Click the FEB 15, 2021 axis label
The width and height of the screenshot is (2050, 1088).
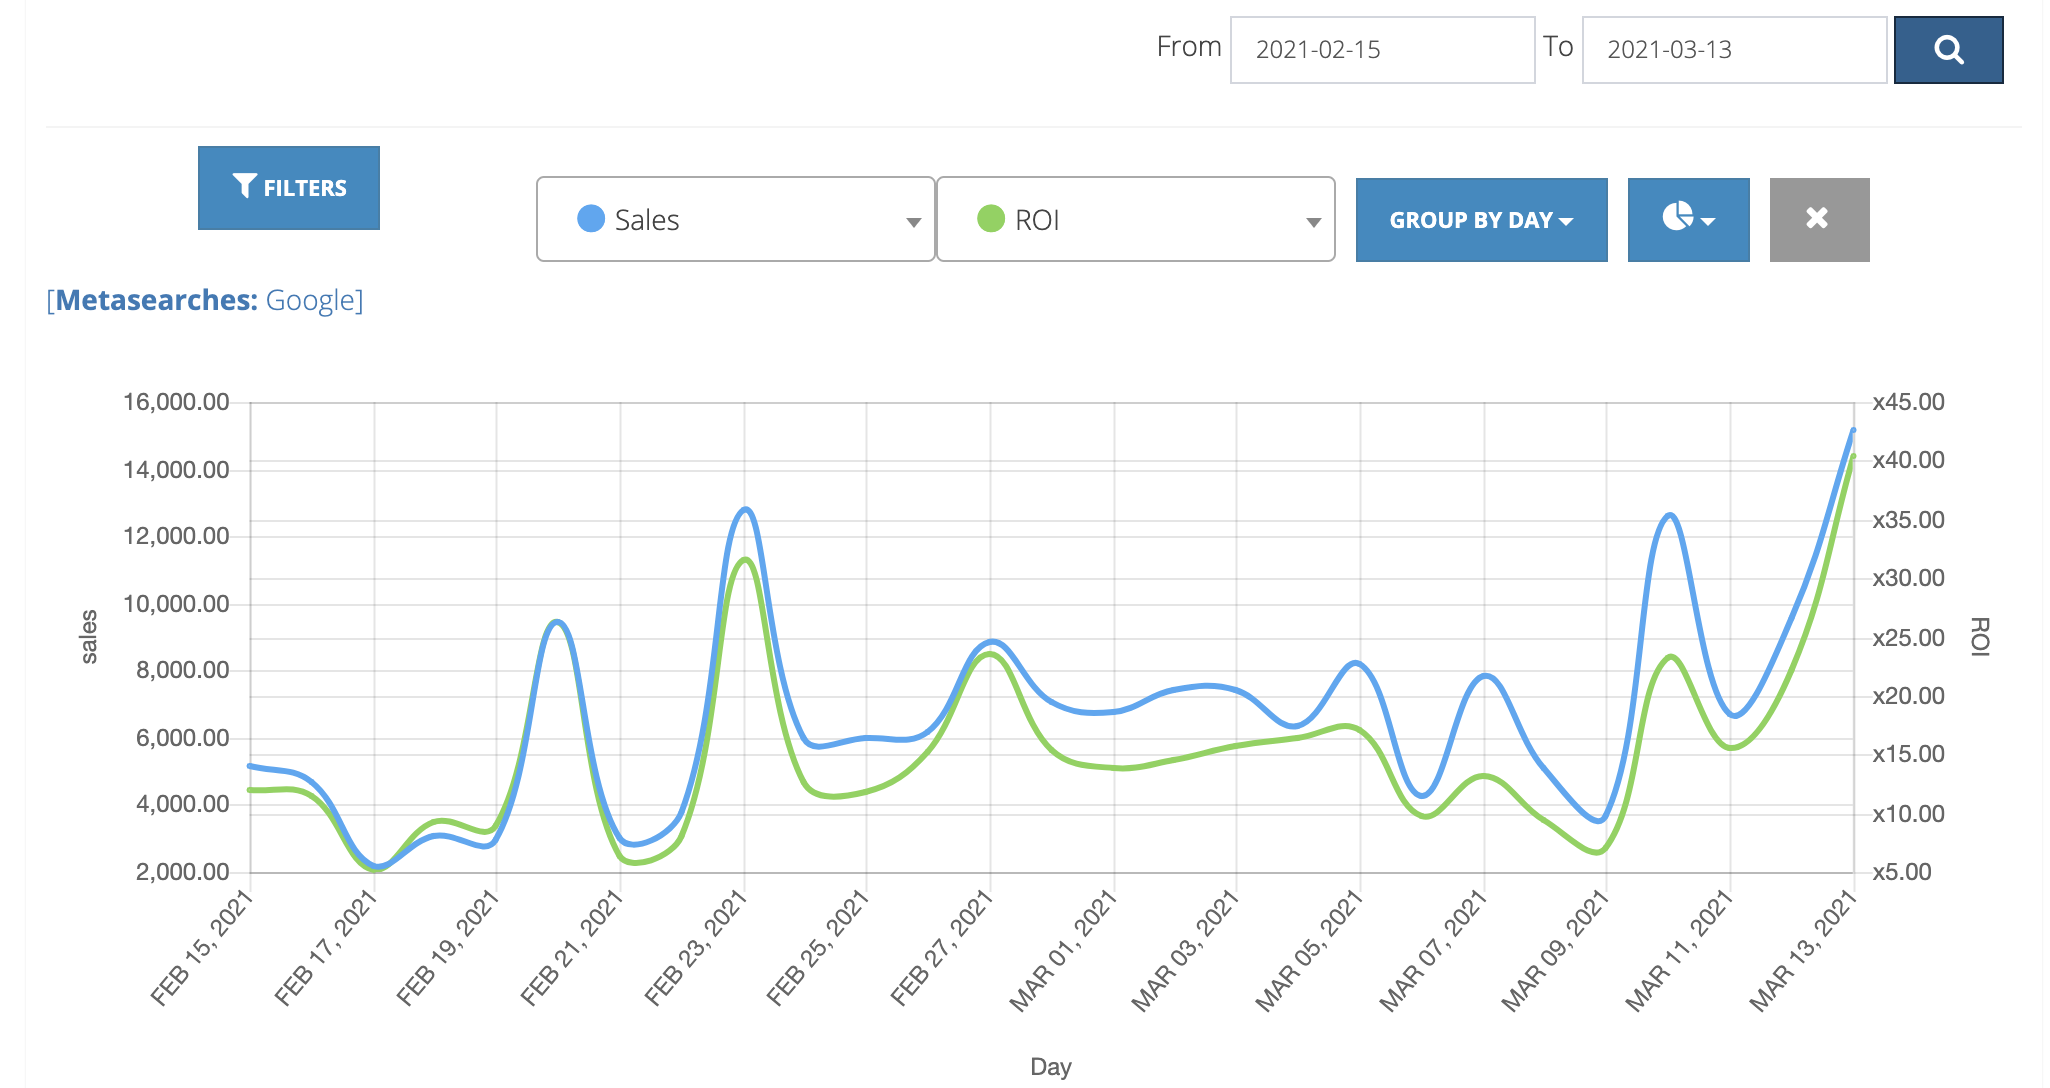[x=201, y=947]
